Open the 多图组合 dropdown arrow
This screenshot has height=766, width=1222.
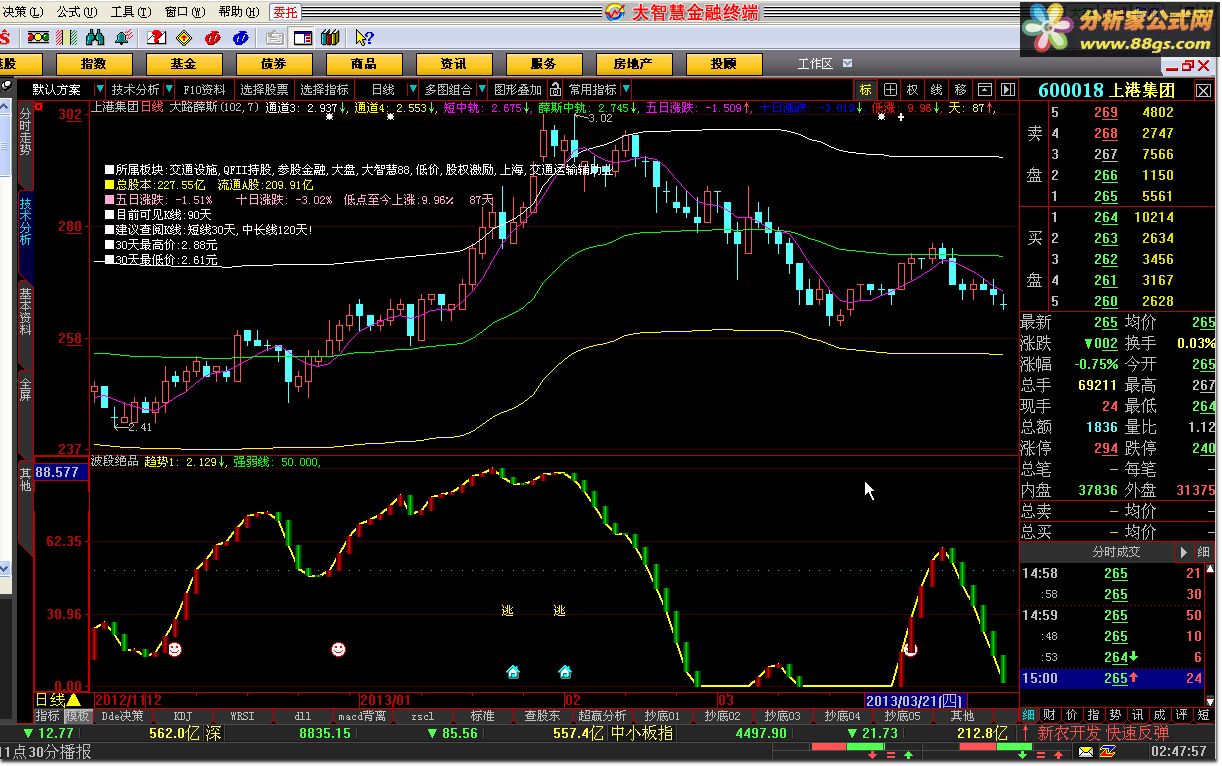482,89
